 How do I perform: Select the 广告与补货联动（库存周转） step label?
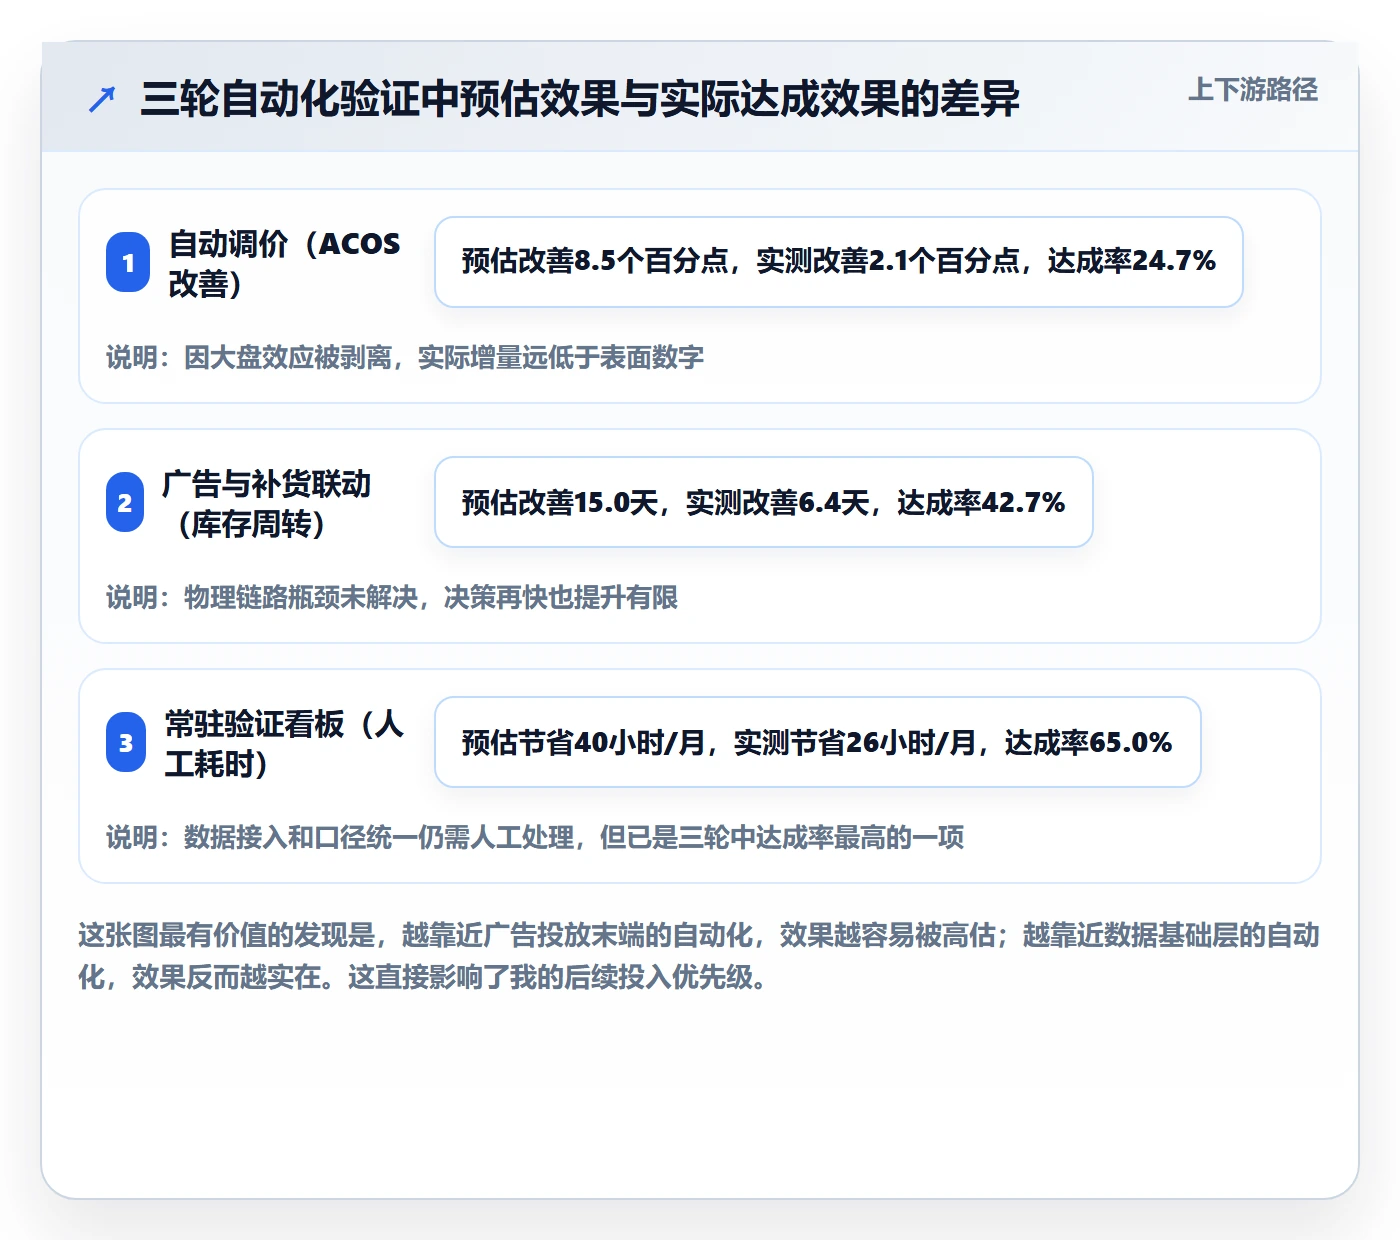[267, 503]
